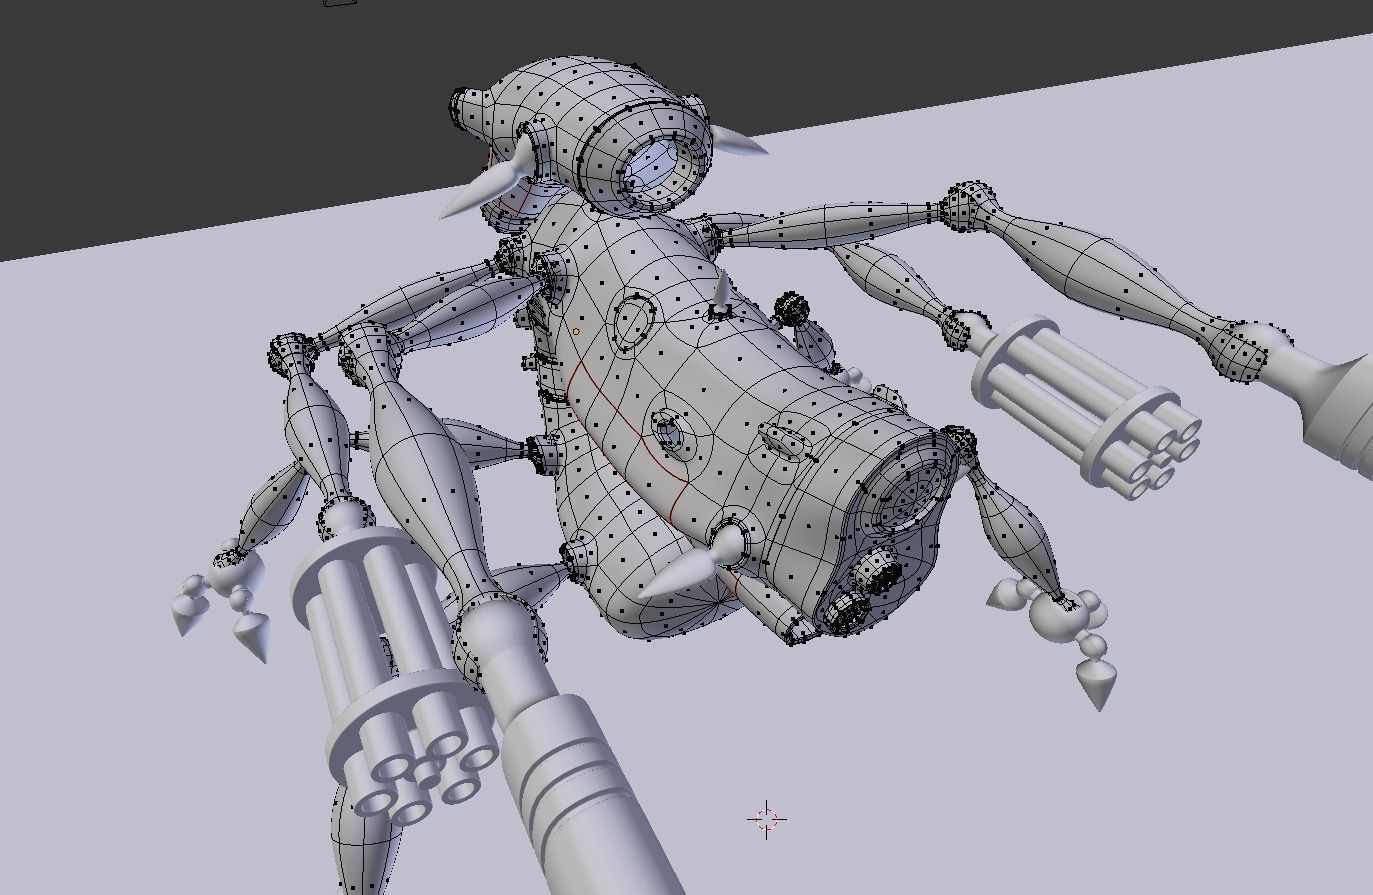Click the red-white 3D cursor crosshair
The width and height of the screenshot is (1373, 895).
767,820
